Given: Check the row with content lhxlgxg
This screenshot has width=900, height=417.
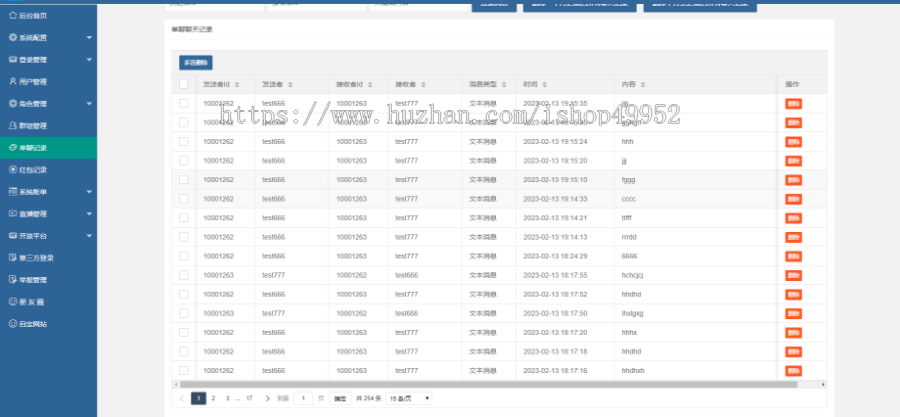Looking at the screenshot, I should (184, 313).
